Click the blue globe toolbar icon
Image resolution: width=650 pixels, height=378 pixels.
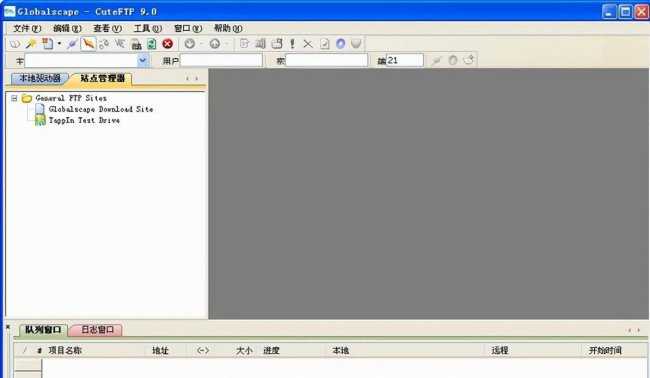coord(340,44)
